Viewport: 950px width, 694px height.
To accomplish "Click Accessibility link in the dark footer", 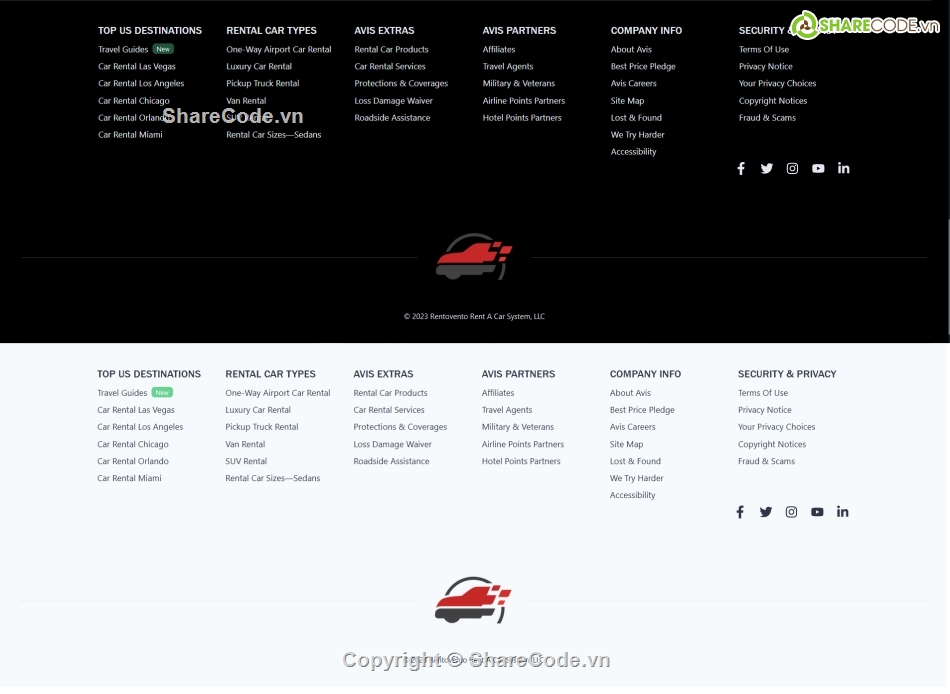I will [634, 152].
